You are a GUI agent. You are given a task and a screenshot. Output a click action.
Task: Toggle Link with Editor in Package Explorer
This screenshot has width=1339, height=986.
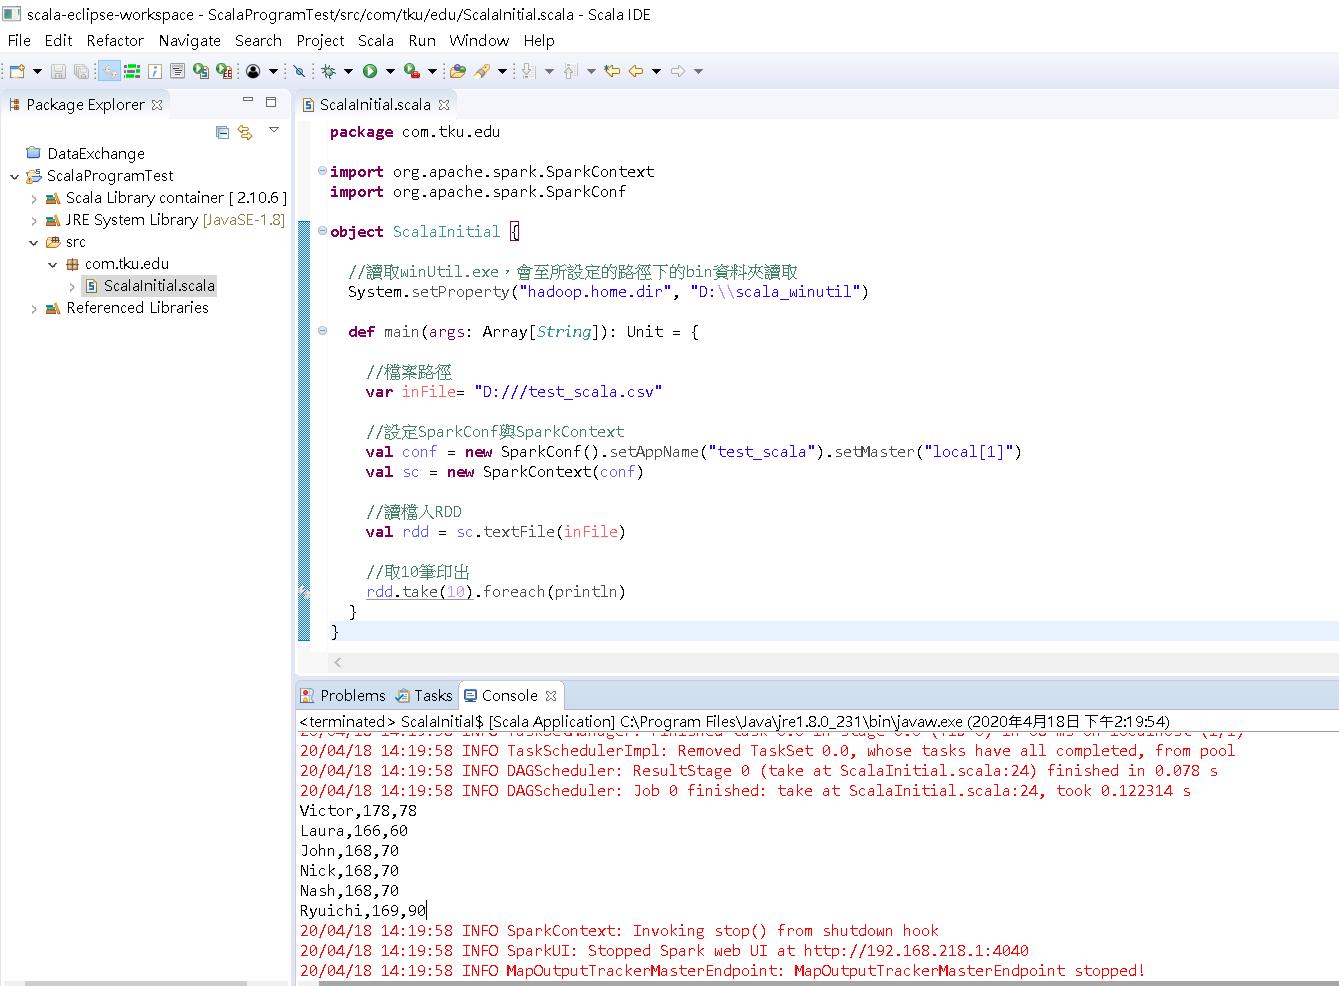[x=245, y=132]
